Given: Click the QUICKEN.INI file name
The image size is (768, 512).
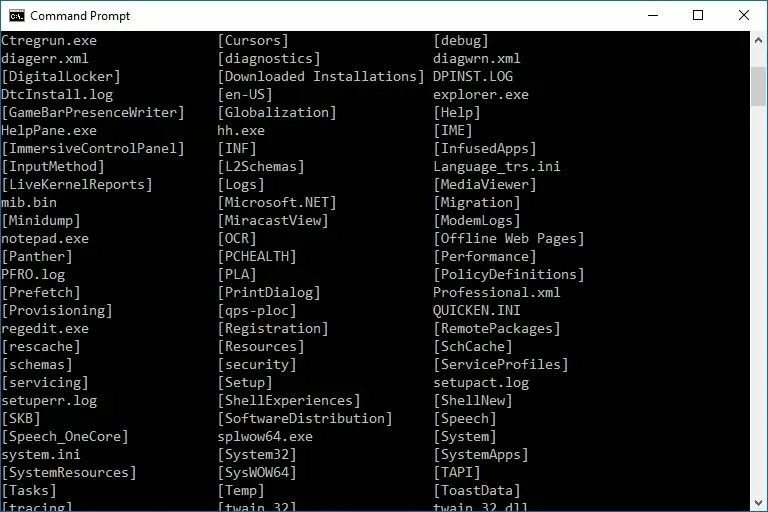Looking at the screenshot, I should 476,311.
